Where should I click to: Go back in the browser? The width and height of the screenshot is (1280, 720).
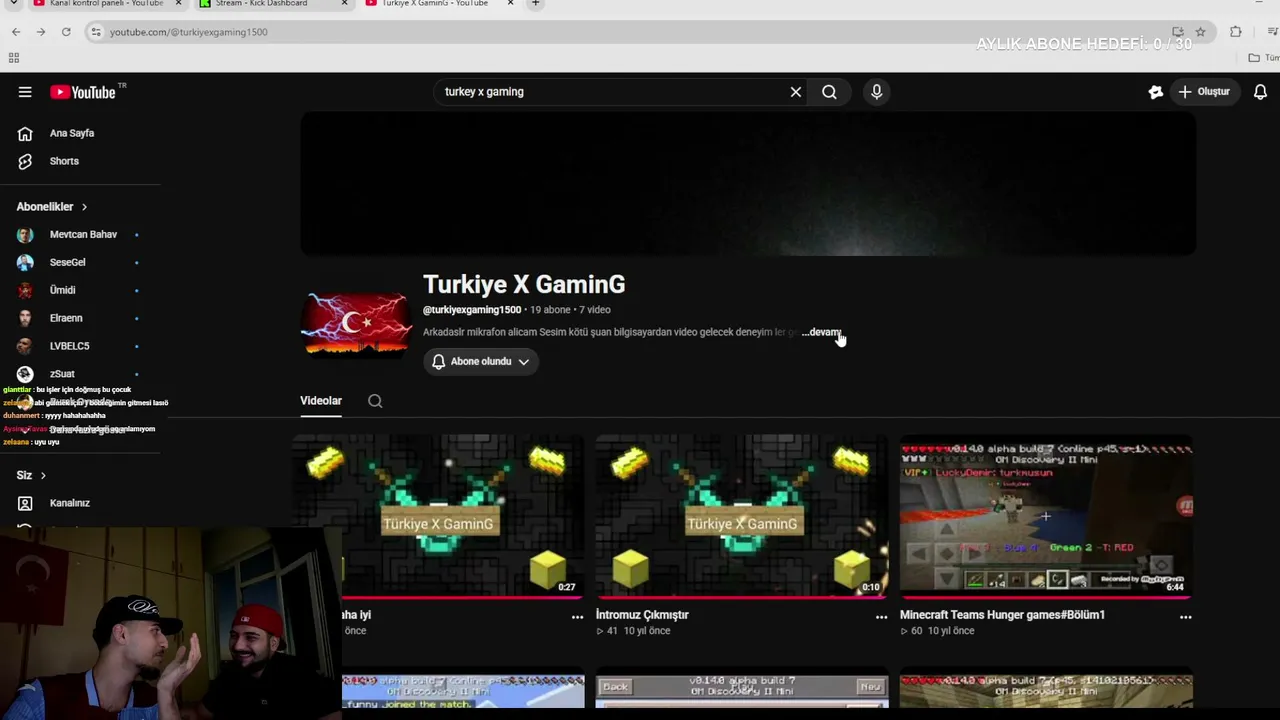tap(16, 32)
